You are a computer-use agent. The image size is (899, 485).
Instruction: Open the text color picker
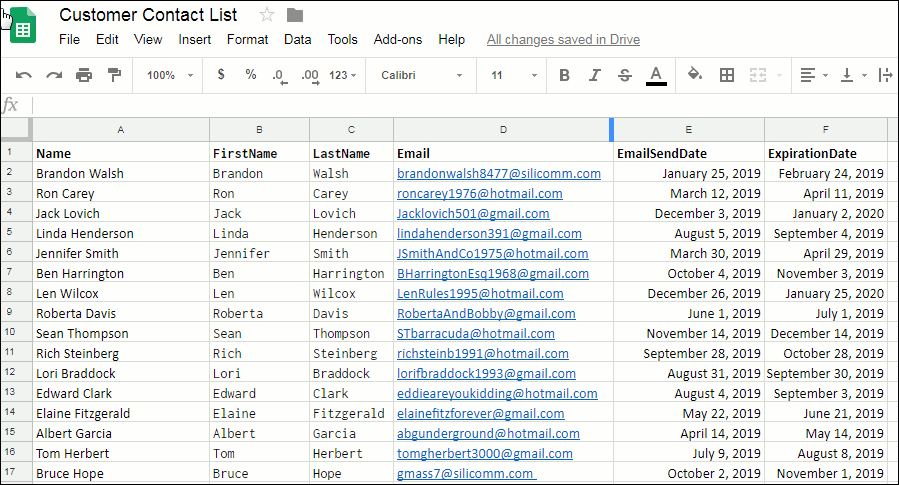click(656, 75)
